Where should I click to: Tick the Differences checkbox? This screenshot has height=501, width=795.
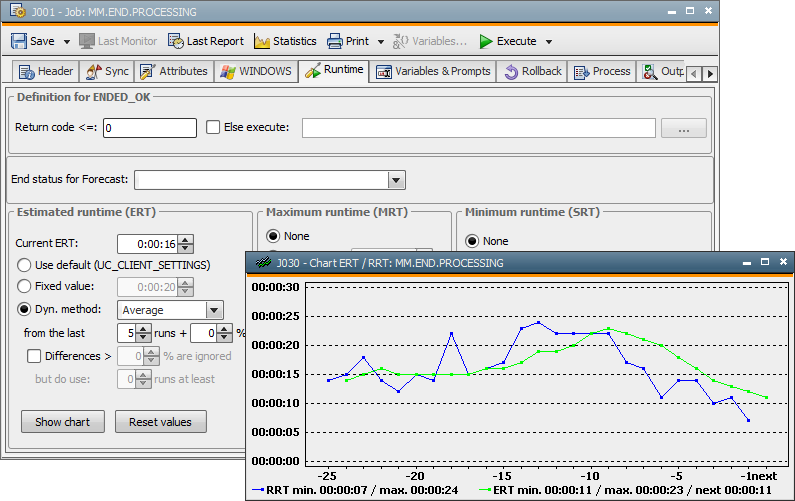(34, 356)
